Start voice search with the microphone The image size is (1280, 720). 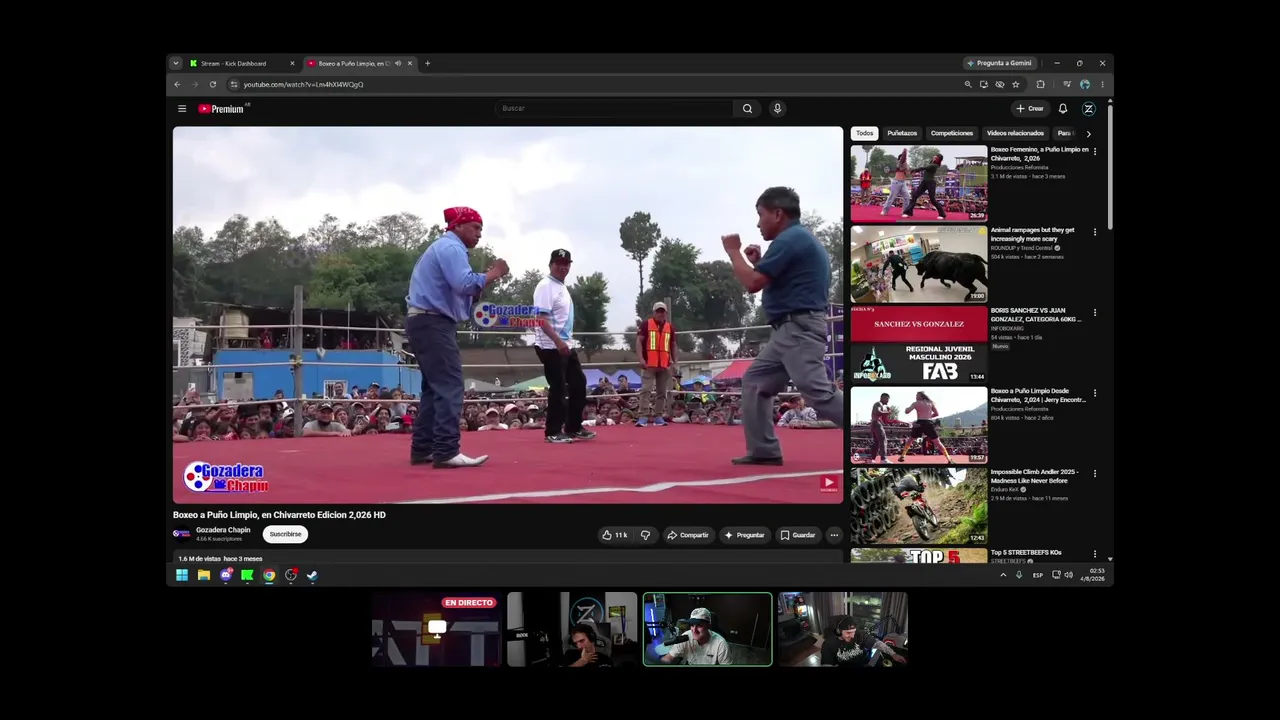pyautogui.click(x=777, y=109)
